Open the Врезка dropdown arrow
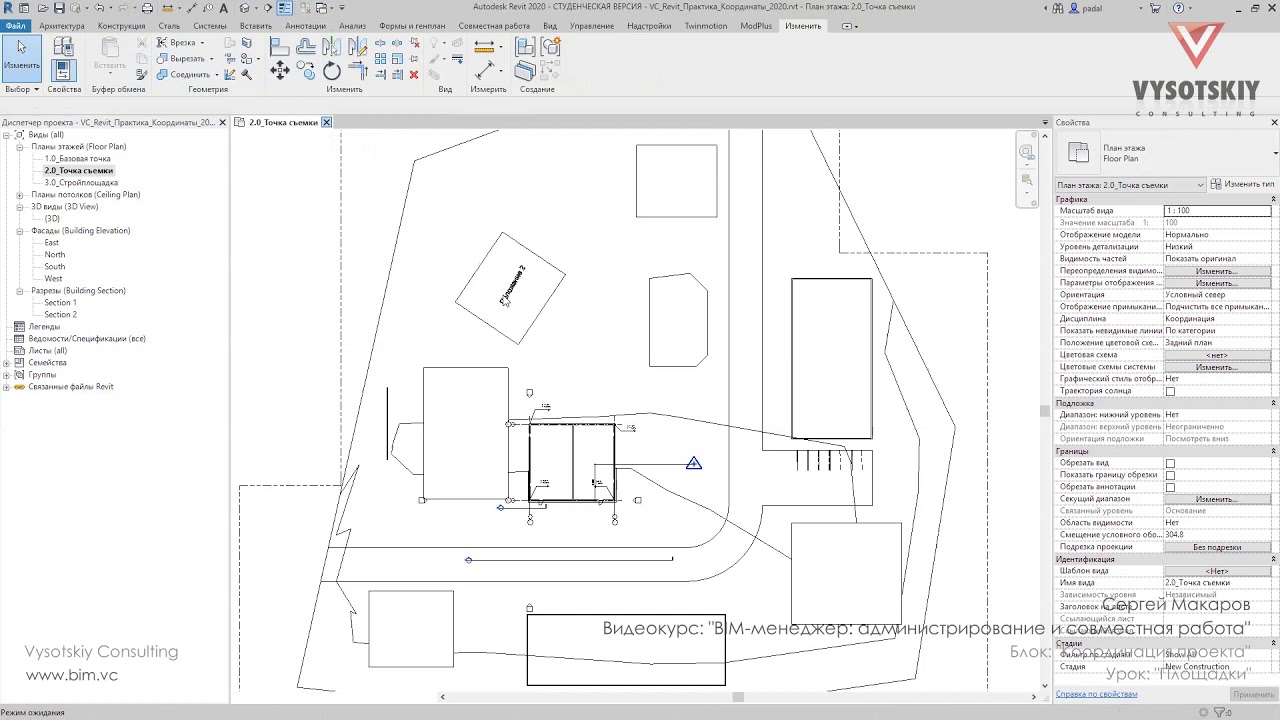This screenshot has height=720, width=1280. [x=202, y=43]
